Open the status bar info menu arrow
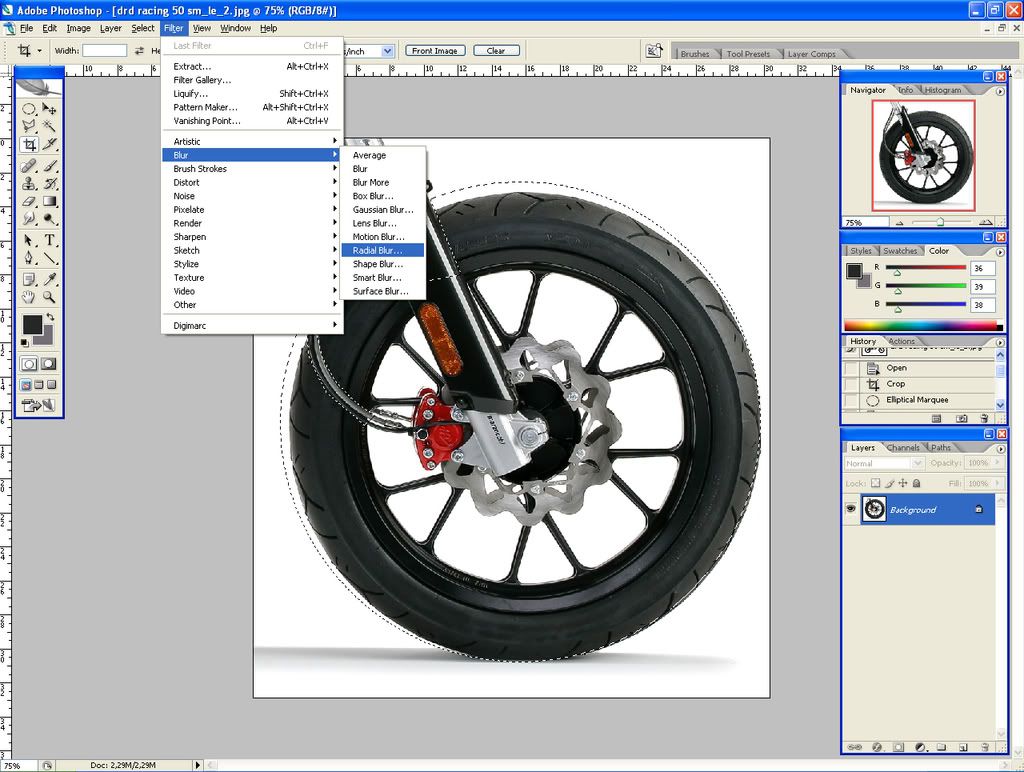This screenshot has height=772, width=1024. [198, 765]
